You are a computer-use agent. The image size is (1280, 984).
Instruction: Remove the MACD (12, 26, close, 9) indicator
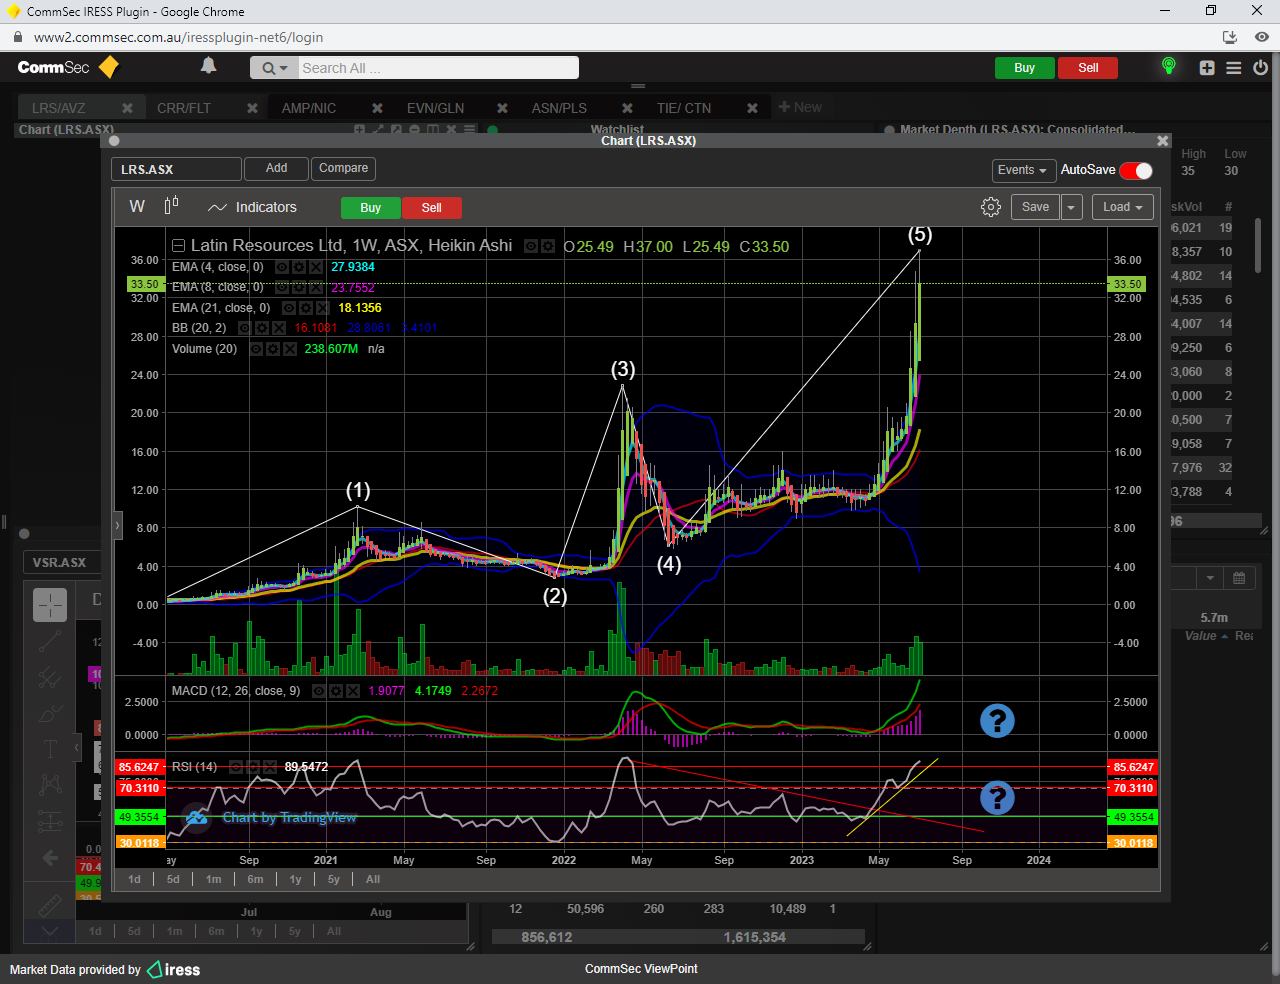(353, 691)
